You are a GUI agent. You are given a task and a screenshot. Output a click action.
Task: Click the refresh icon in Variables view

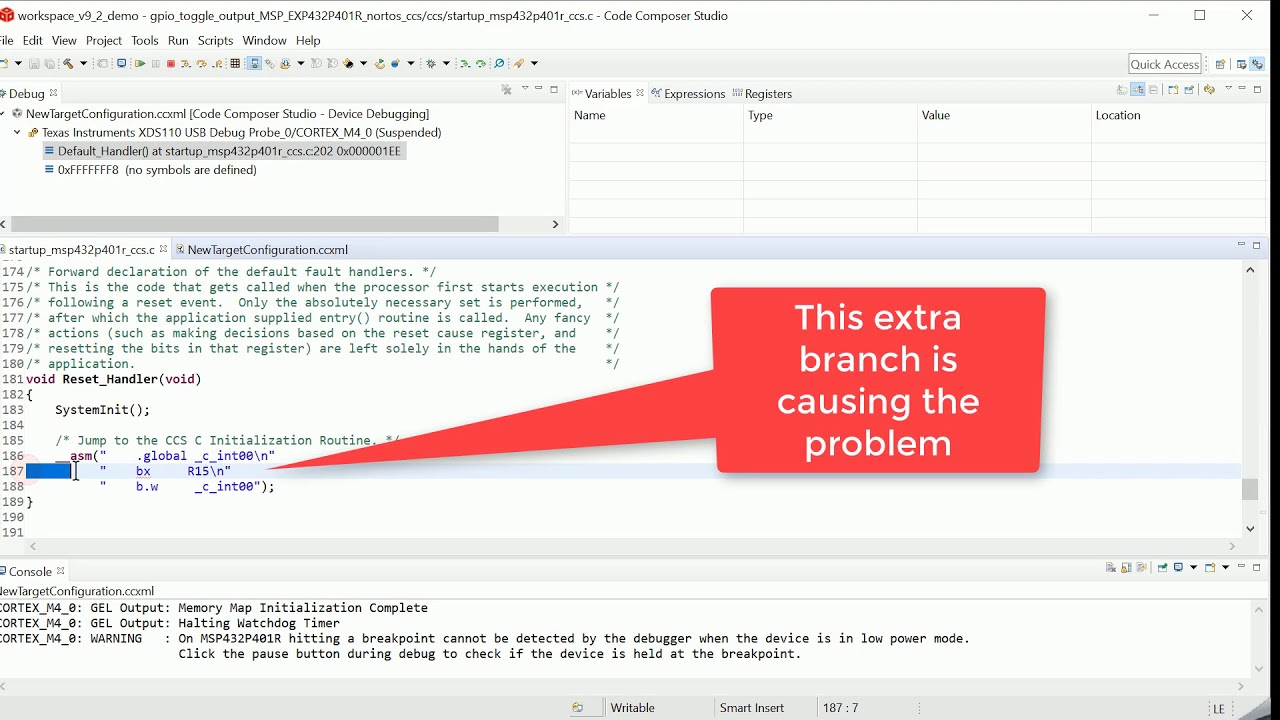1209,89
